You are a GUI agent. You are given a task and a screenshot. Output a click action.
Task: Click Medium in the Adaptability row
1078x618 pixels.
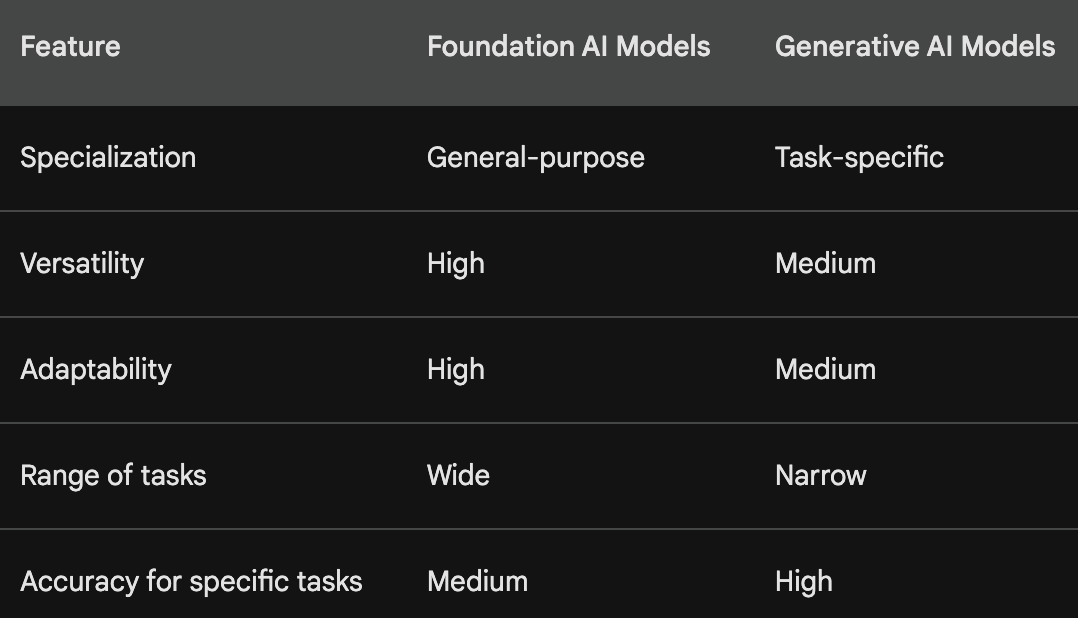[826, 370]
